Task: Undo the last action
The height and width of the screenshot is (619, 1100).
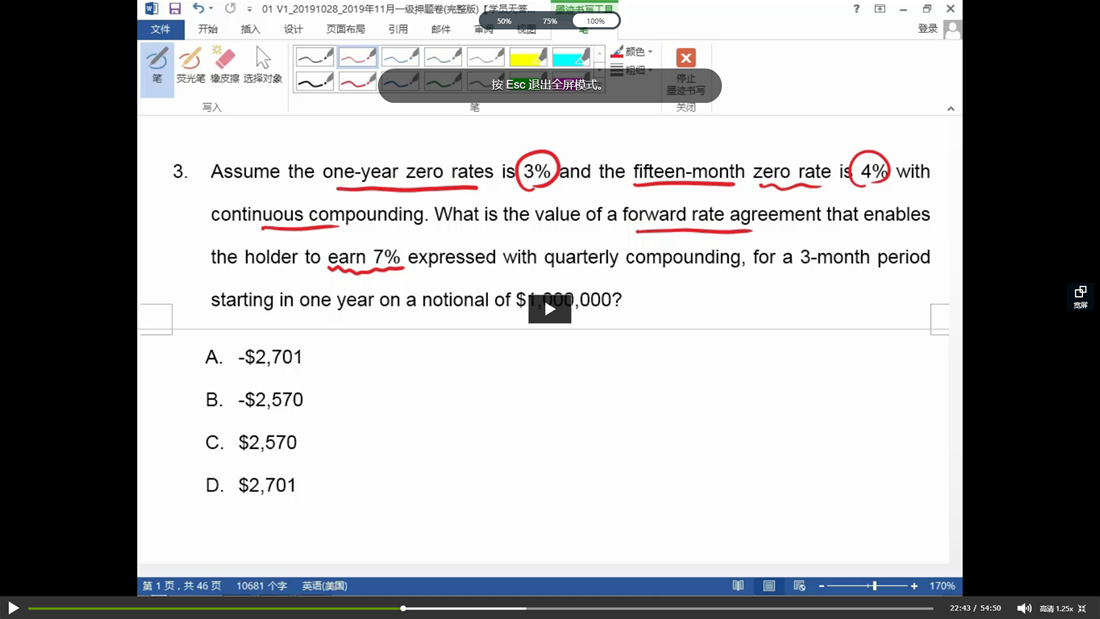Action: pos(198,8)
